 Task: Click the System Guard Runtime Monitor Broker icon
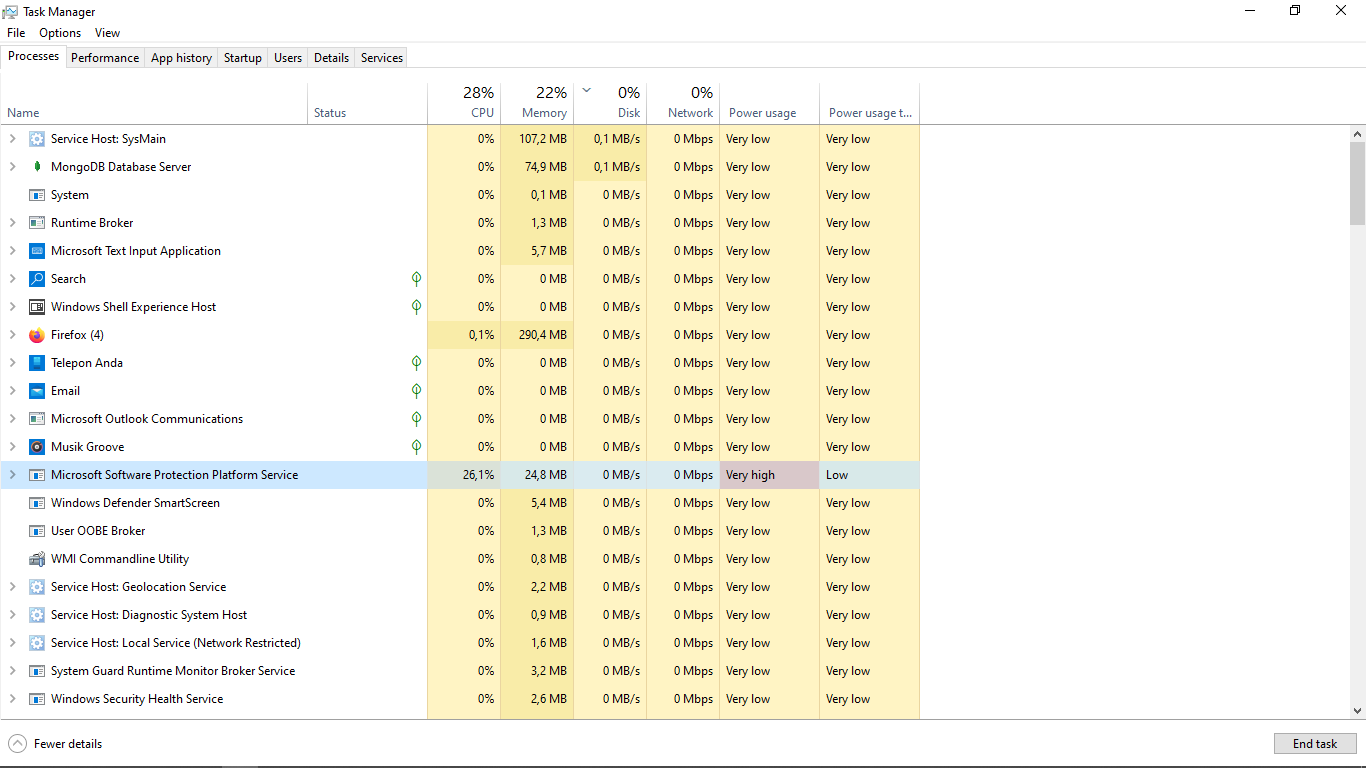[x=37, y=671]
